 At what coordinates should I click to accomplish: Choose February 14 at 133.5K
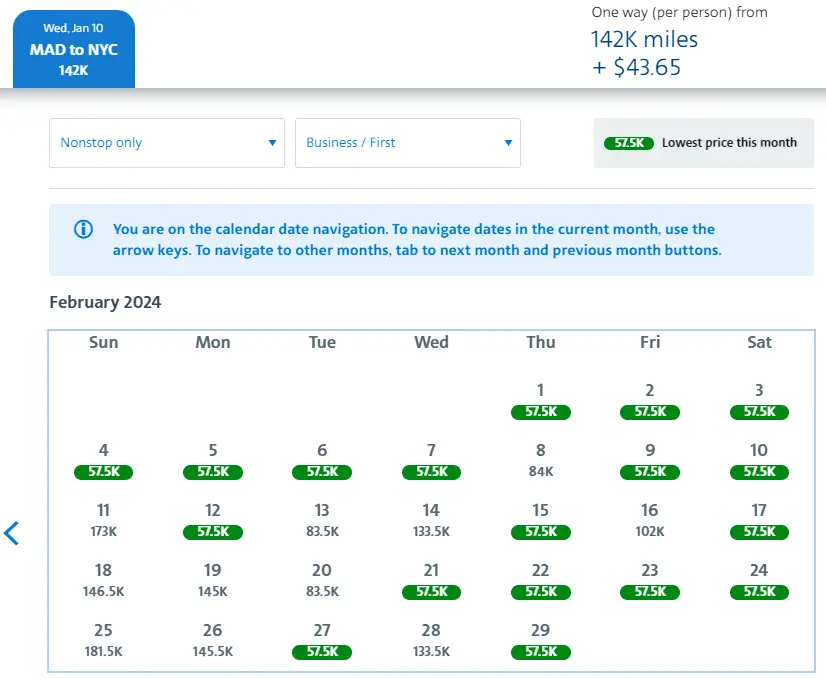click(x=431, y=520)
